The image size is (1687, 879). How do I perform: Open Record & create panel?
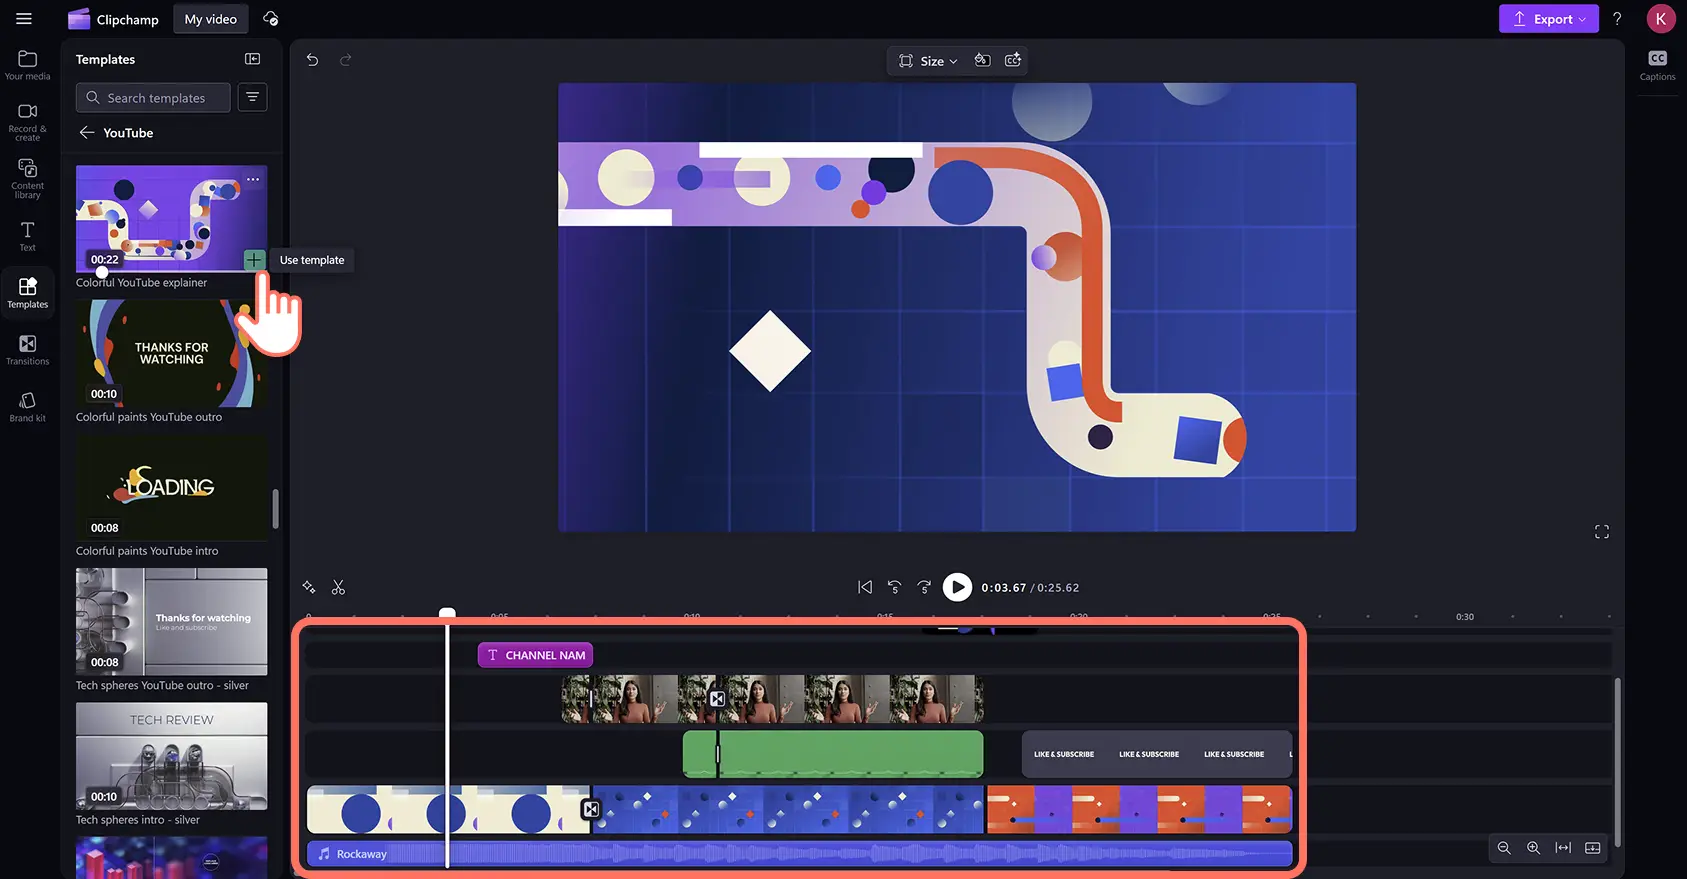tap(27, 122)
